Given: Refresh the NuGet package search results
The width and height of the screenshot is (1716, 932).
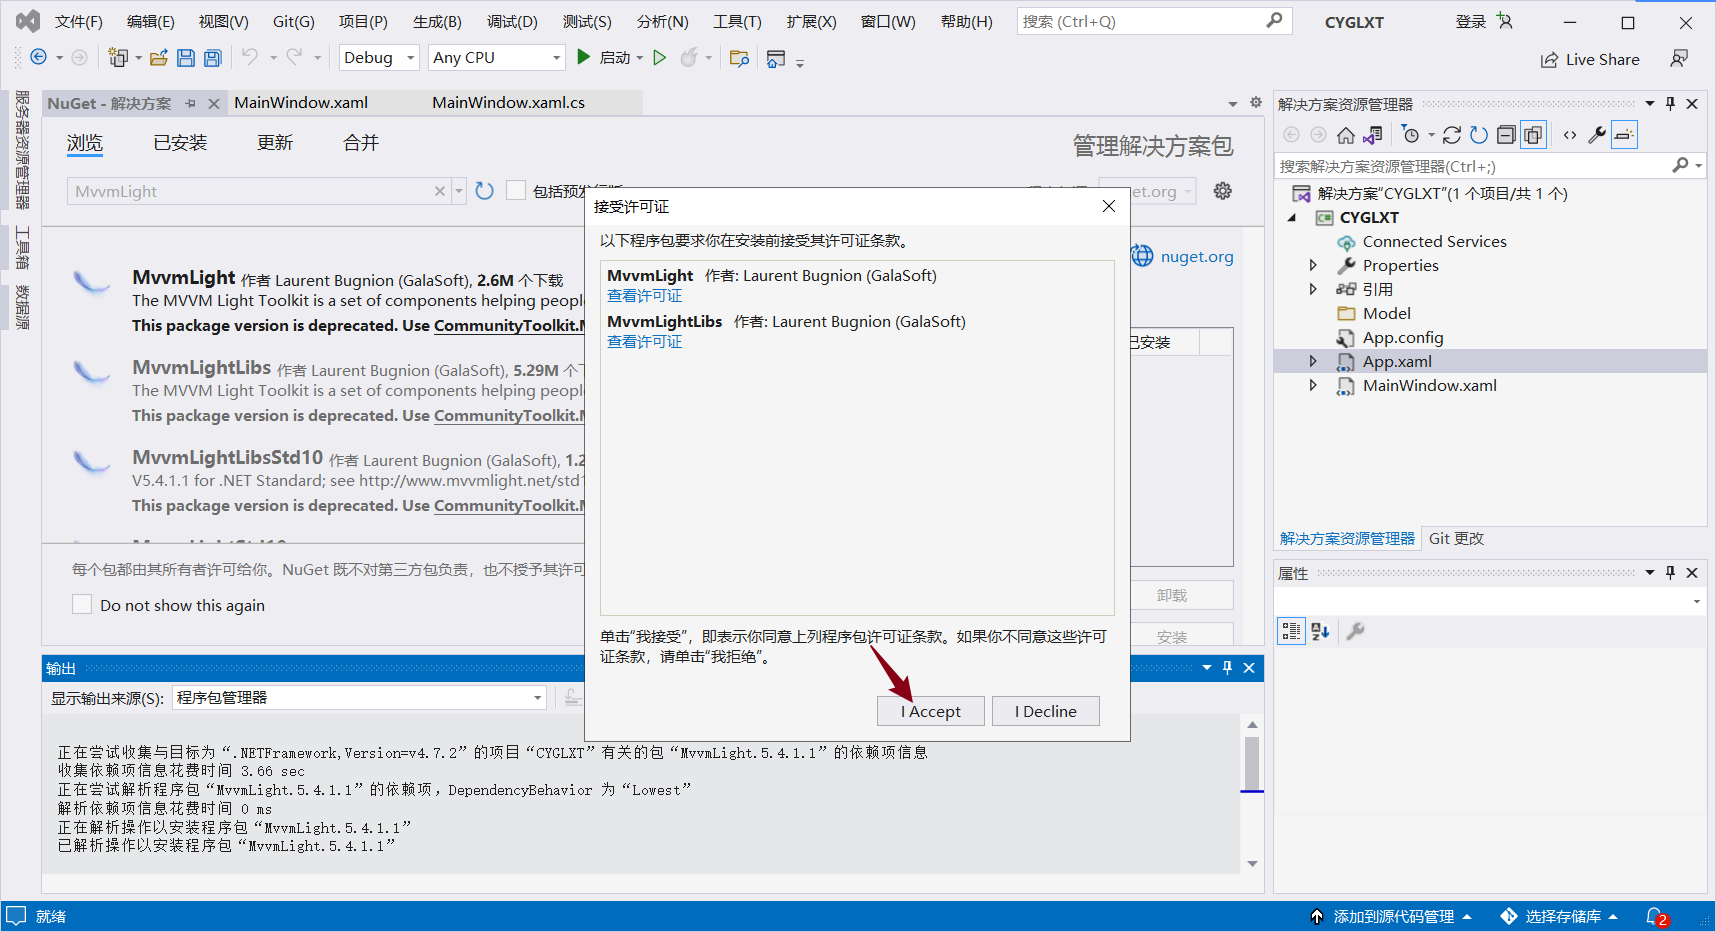Looking at the screenshot, I should point(485,191).
